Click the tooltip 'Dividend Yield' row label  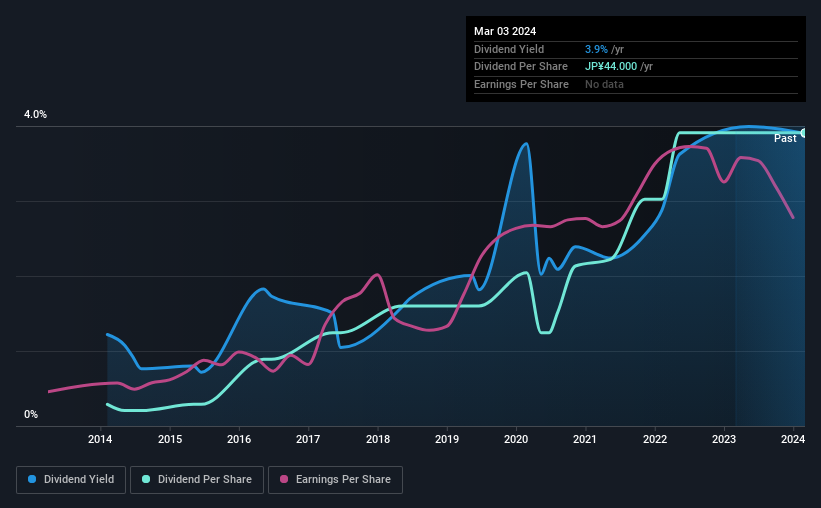click(509, 49)
